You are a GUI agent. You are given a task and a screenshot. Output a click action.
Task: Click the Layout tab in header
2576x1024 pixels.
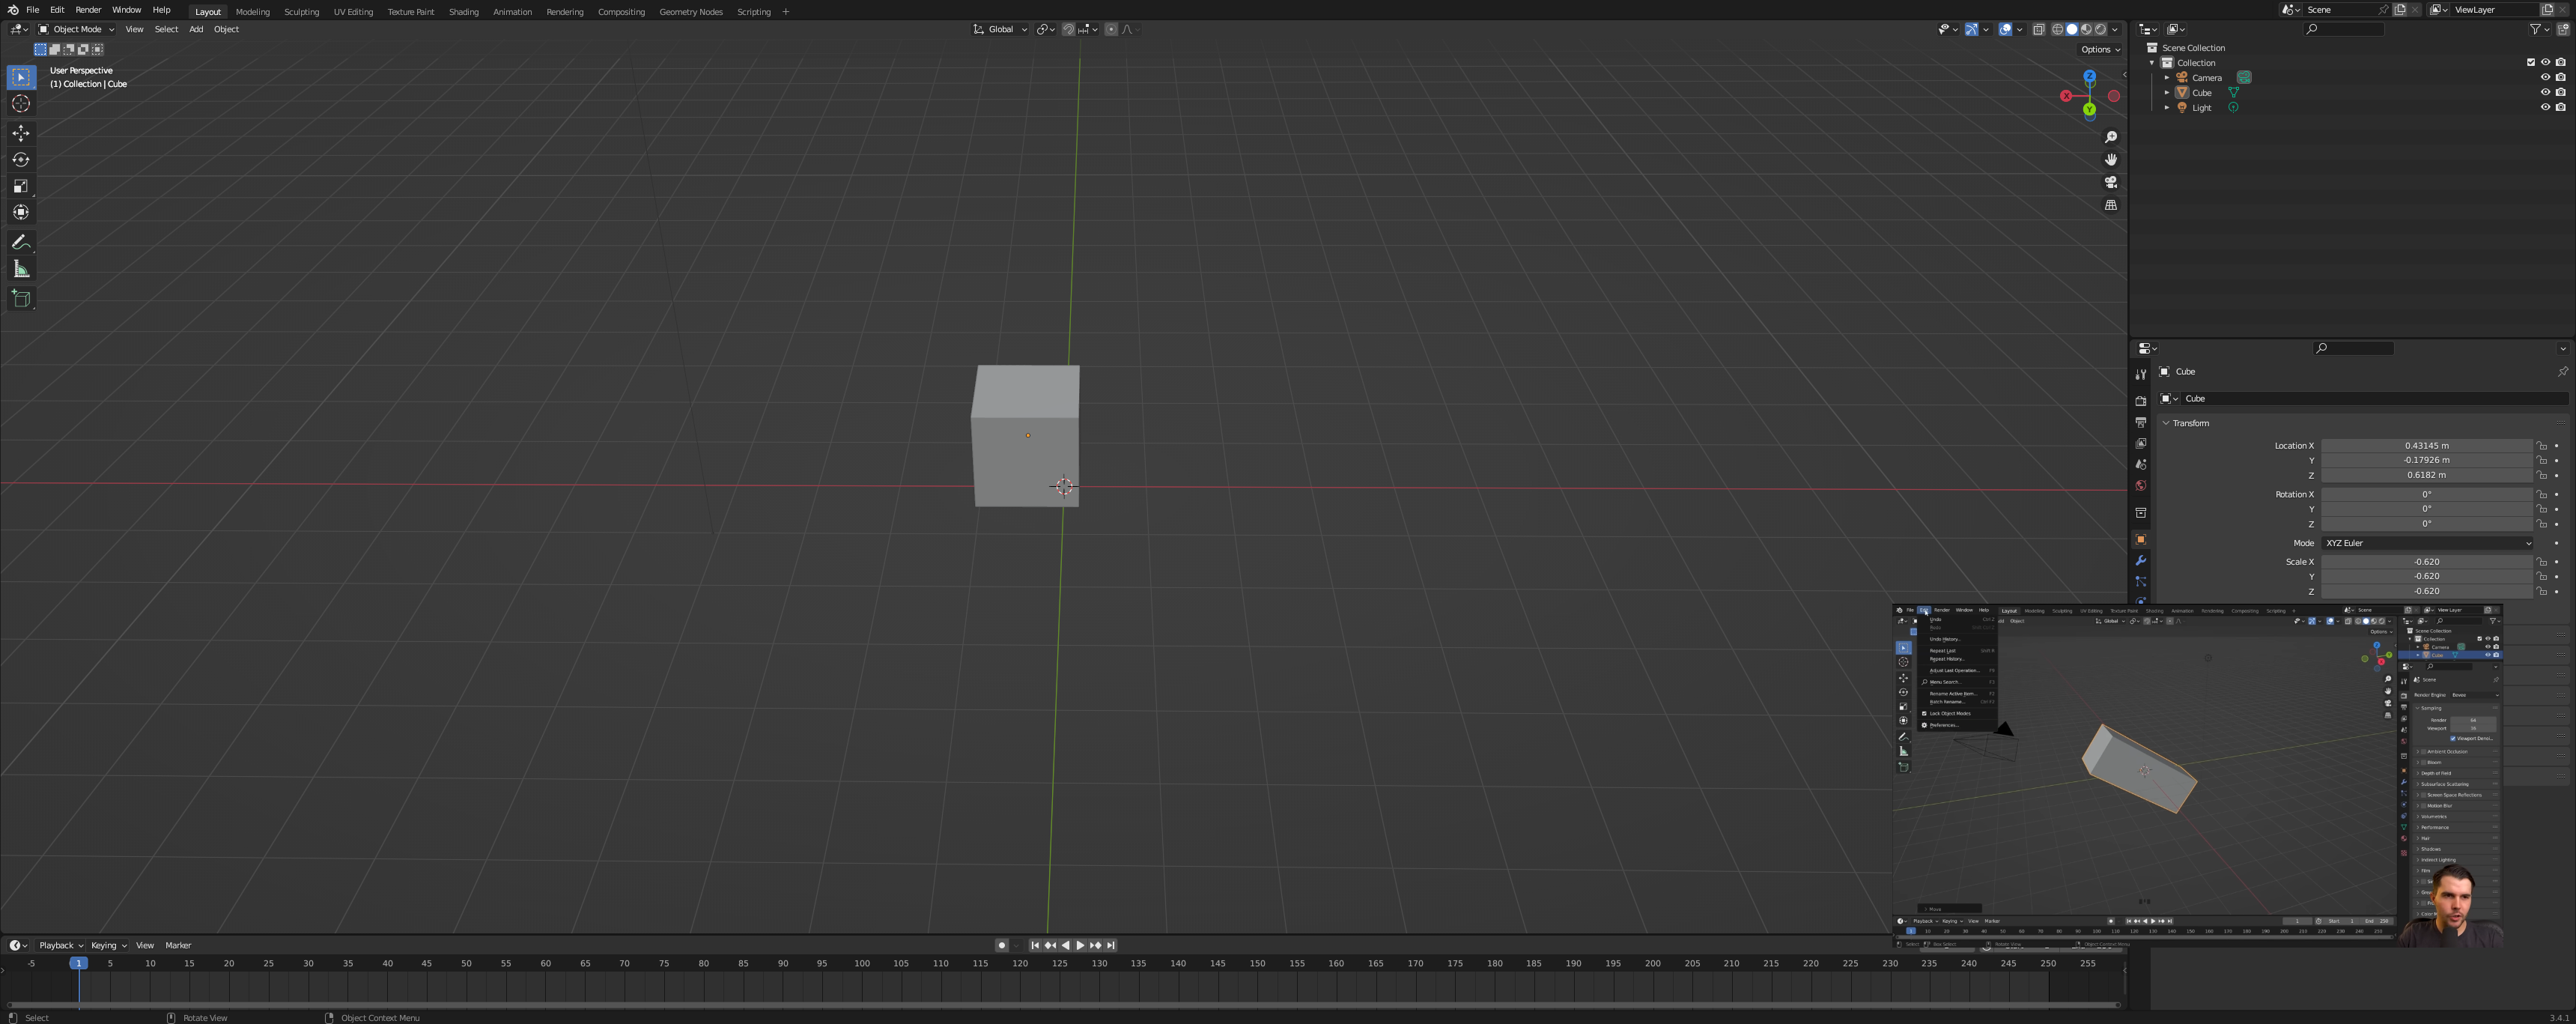pos(207,11)
